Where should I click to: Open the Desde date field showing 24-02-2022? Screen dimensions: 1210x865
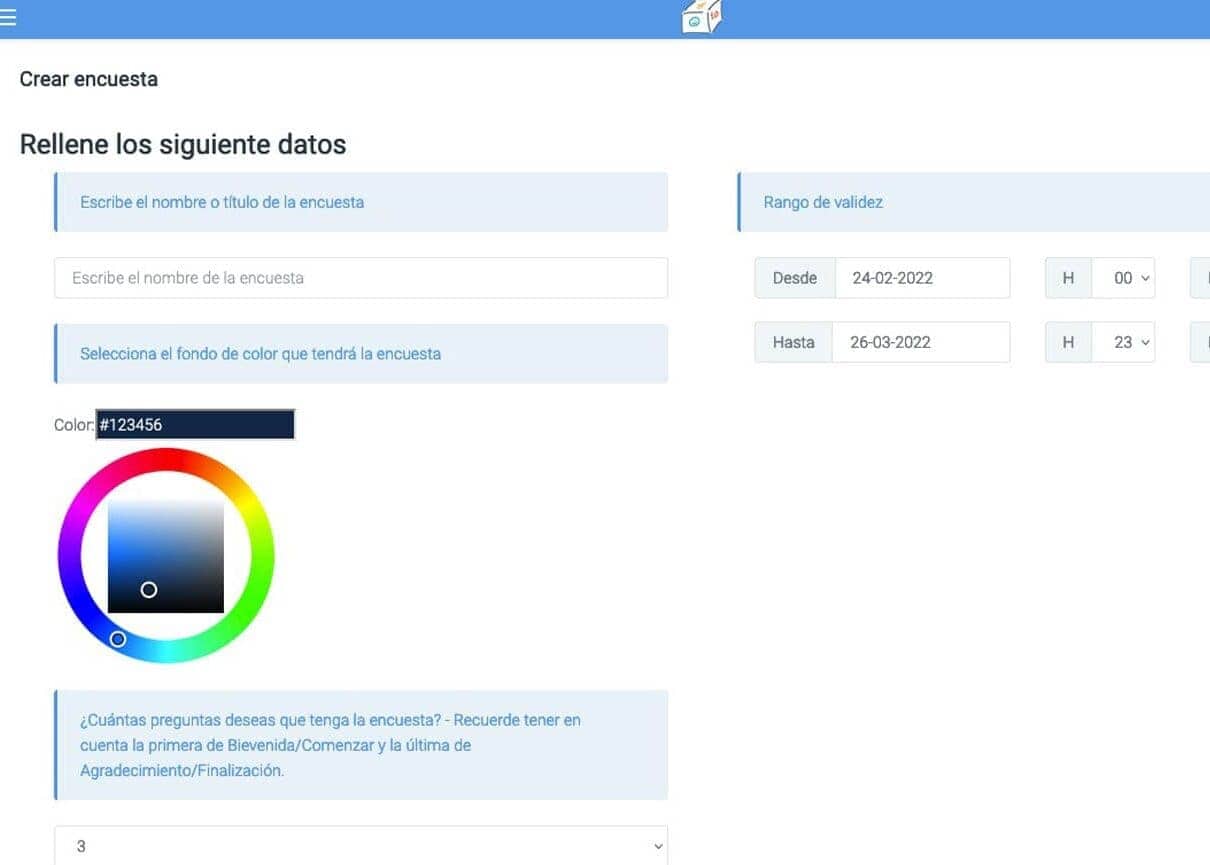(920, 278)
